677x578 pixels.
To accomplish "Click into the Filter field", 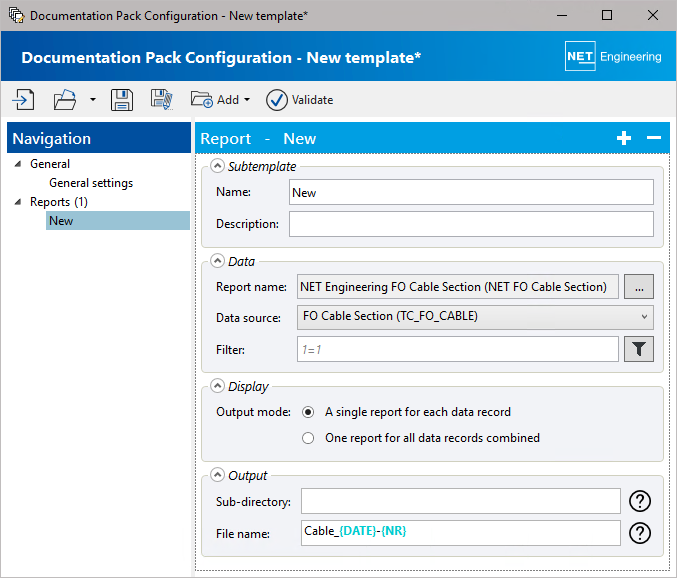I will coord(458,349).
